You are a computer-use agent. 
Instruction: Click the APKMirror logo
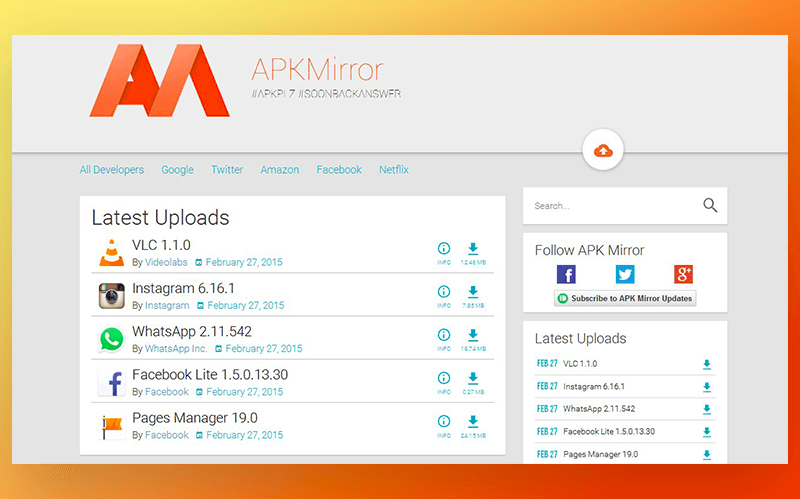(160, 80)
